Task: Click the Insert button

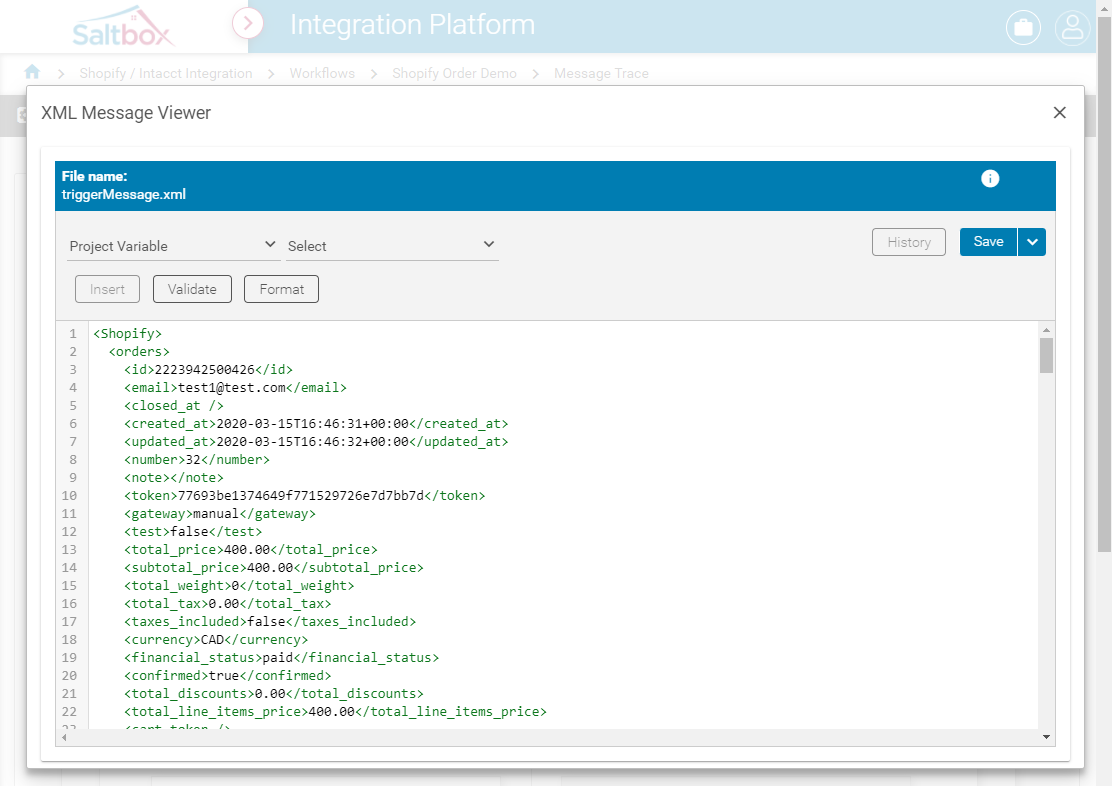Action: tap(107, 289)
